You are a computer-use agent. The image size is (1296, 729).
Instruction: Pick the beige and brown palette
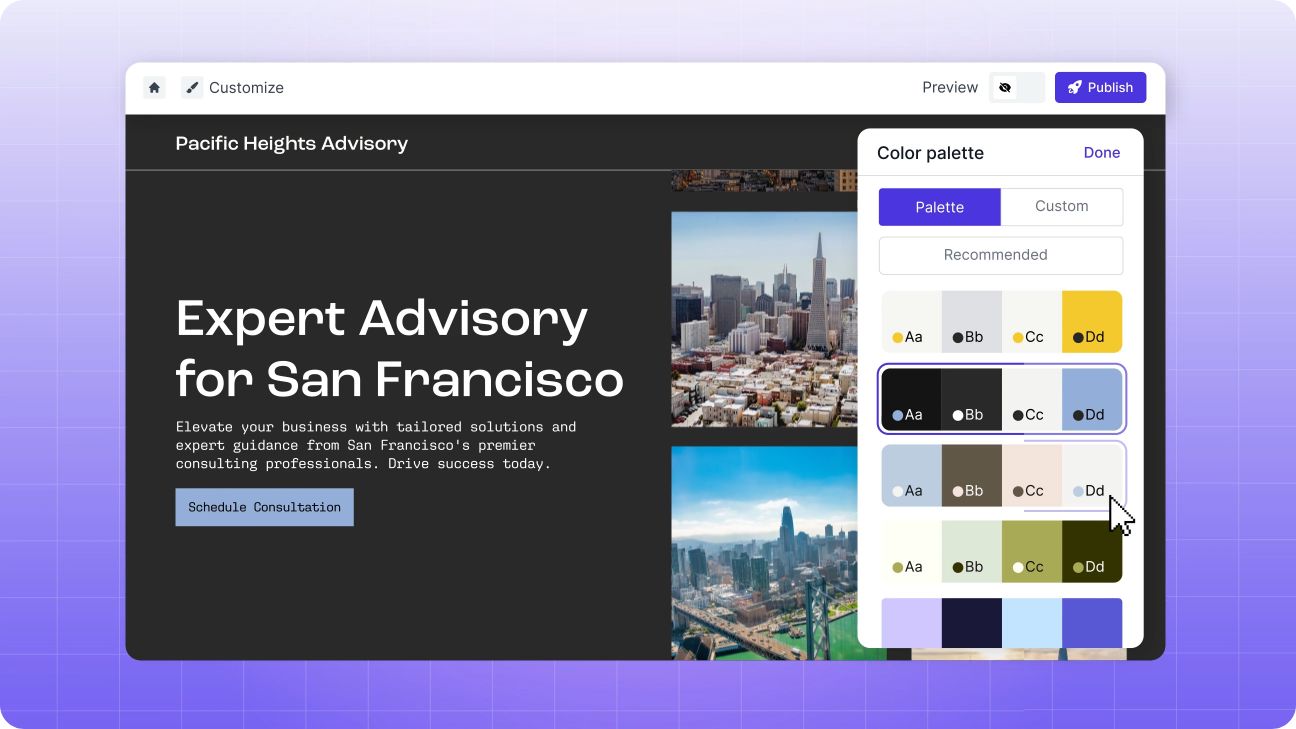click(x=1002, y=475)
